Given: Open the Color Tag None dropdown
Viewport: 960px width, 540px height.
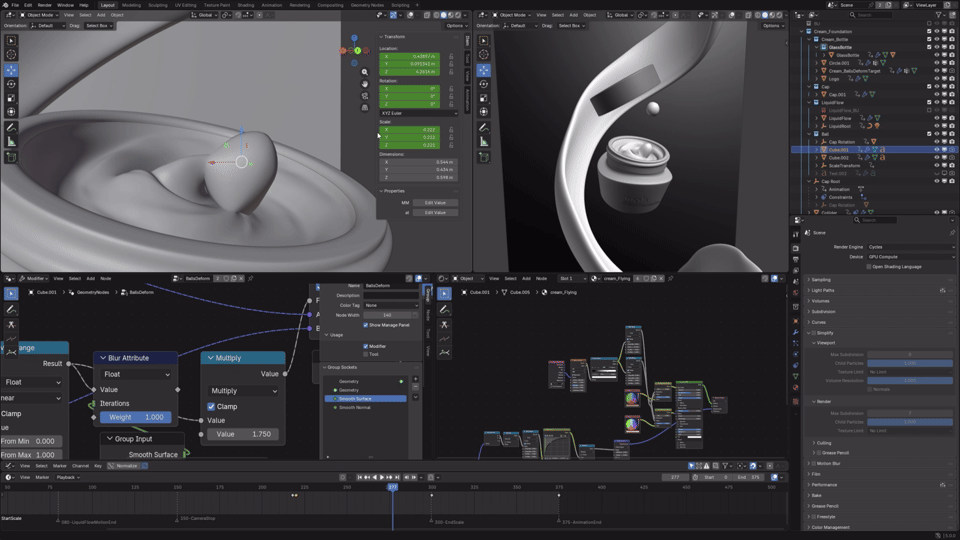Looking at the screenshot, I should tap(391, 305).
